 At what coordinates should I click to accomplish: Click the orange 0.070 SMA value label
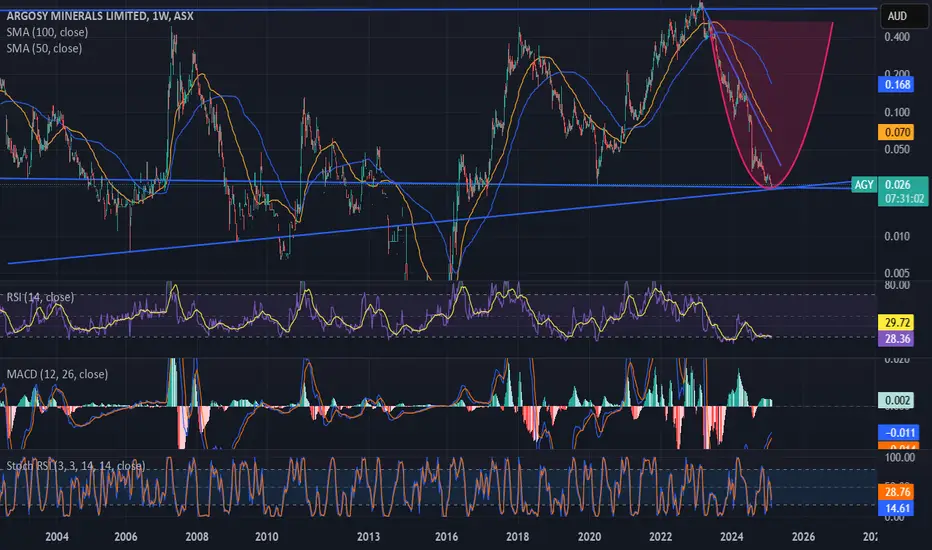pyautogui.click(x=897, y=132)
